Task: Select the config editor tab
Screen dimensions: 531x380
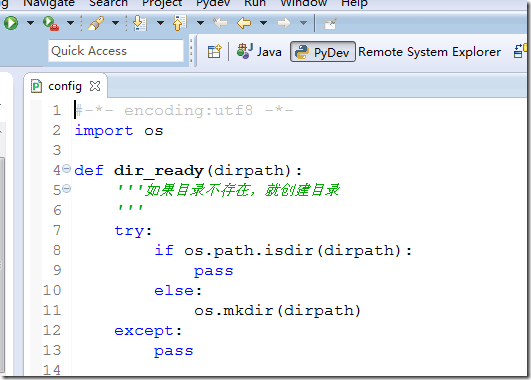Action: click(64, 86)
